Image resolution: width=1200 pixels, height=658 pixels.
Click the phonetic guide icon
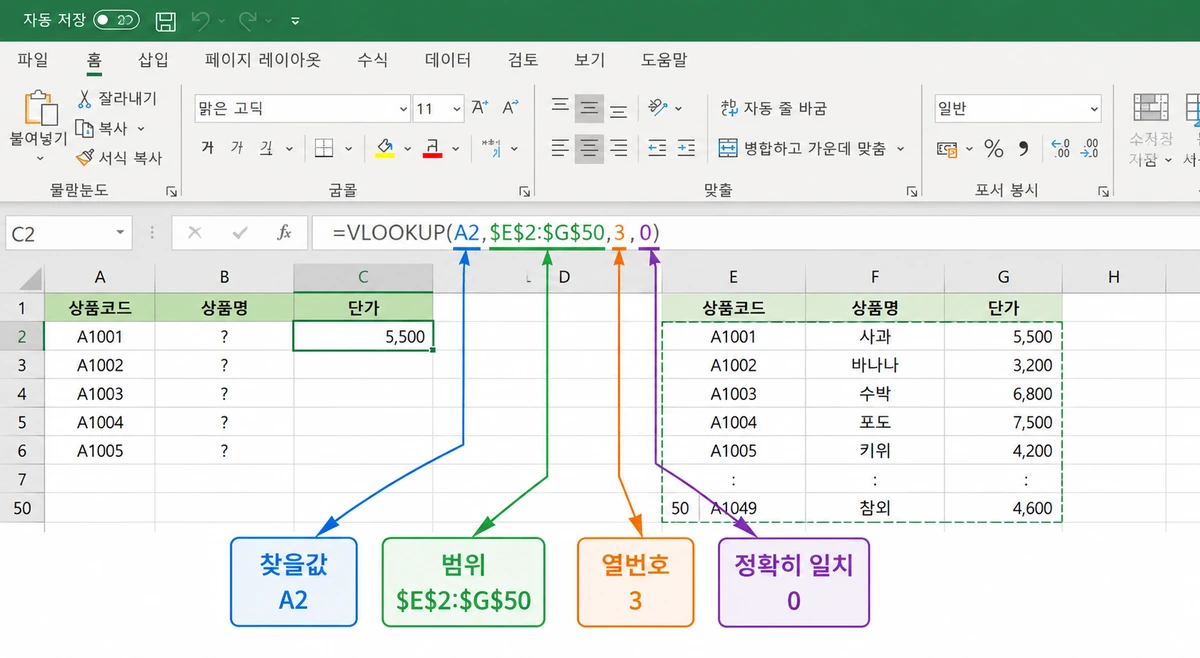tap(490, 148)
